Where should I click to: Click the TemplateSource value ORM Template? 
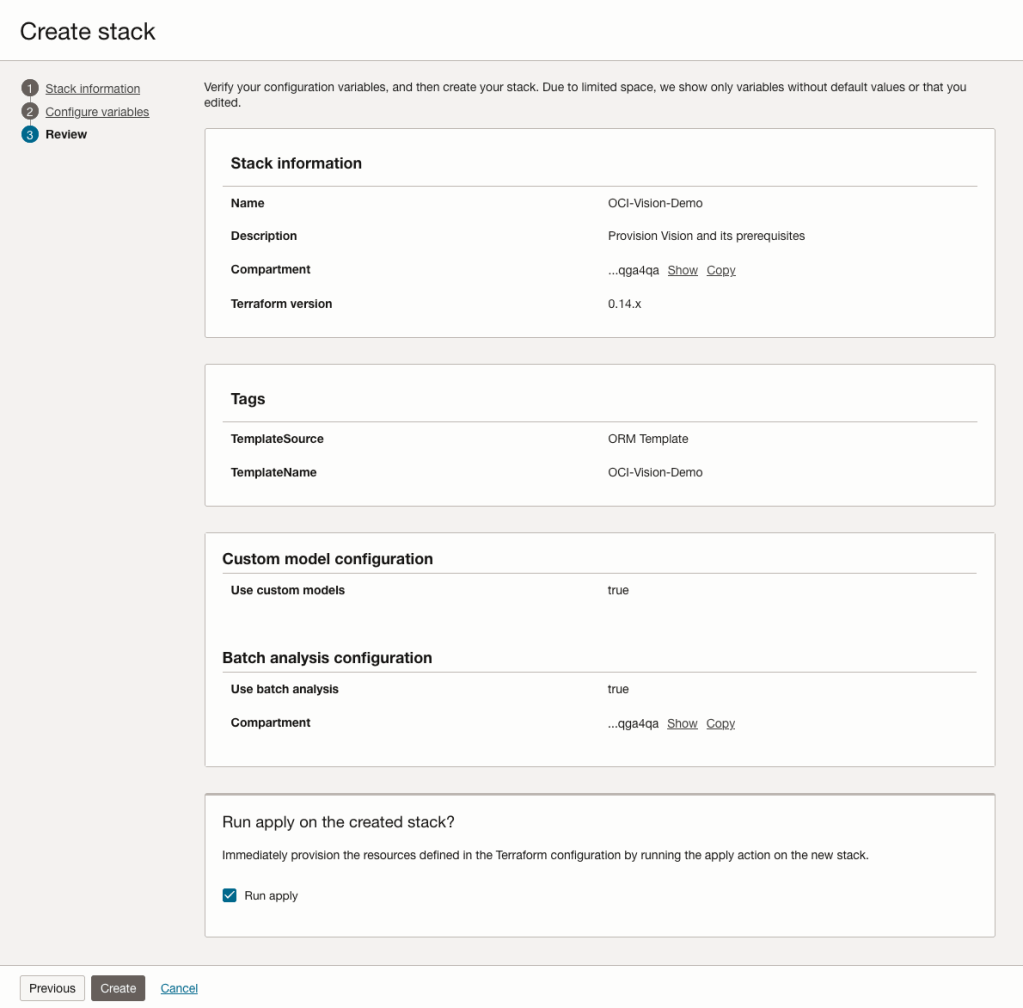[647, 438]
